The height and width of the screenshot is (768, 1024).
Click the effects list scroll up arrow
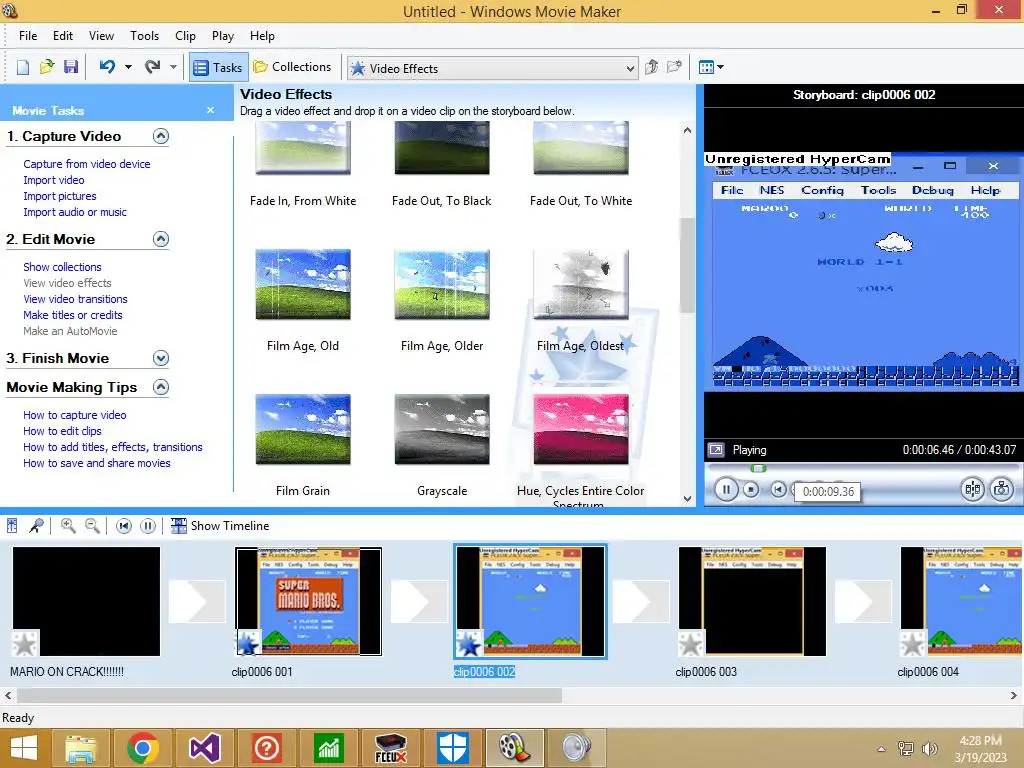(687, 130)
